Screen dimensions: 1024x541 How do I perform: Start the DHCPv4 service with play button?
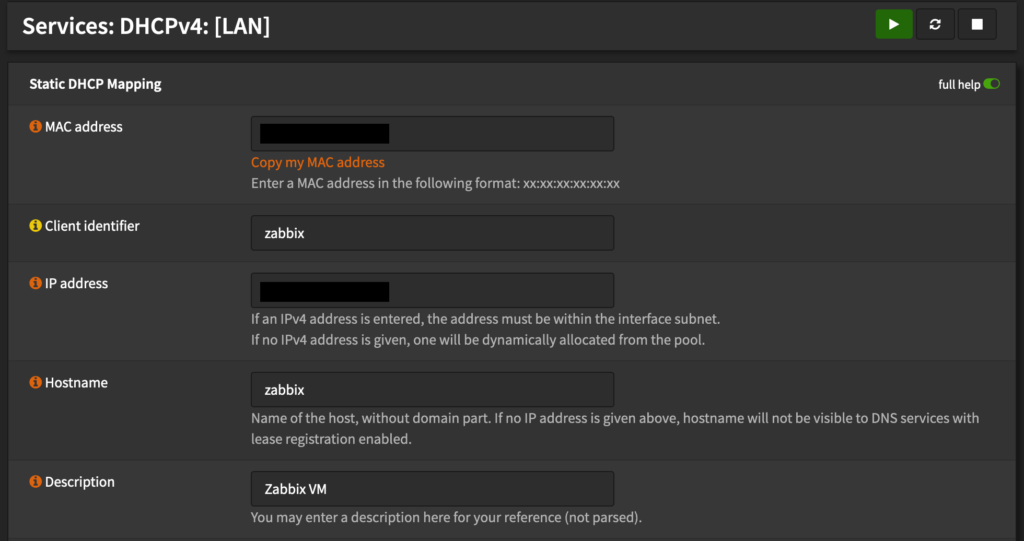(894, 25)
